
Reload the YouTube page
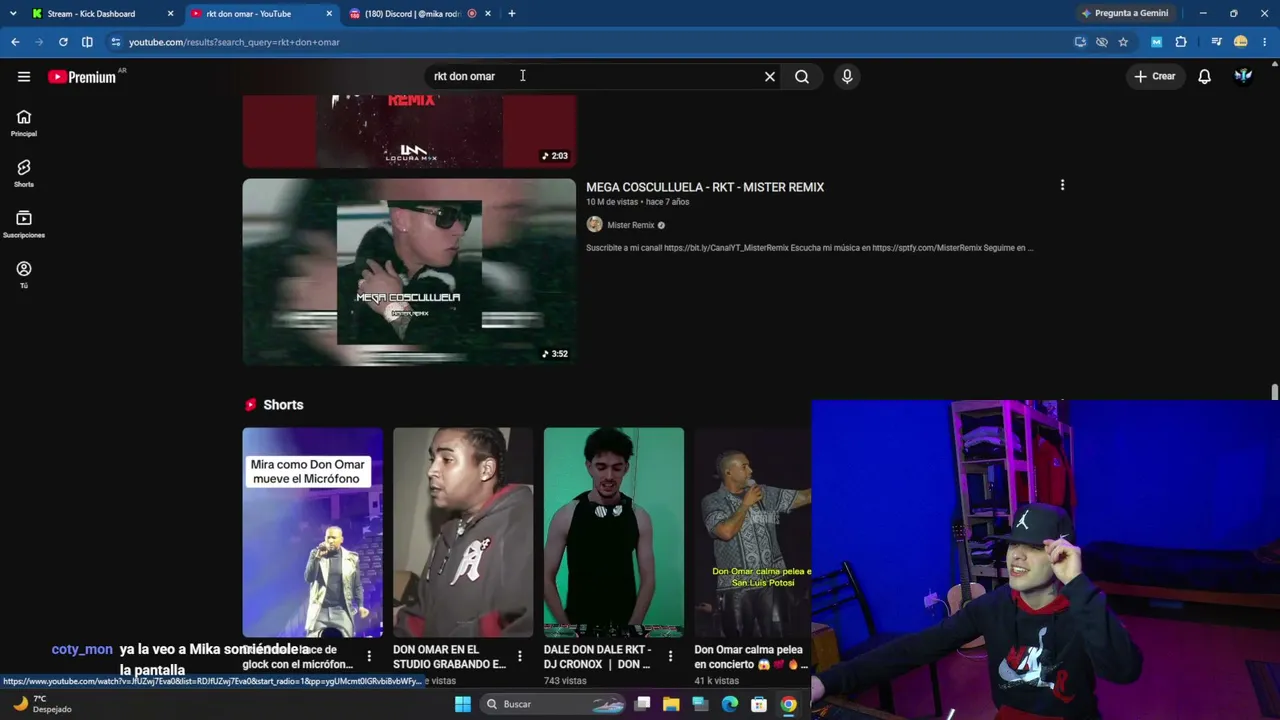pyautogui.click(x=63, y=42)
